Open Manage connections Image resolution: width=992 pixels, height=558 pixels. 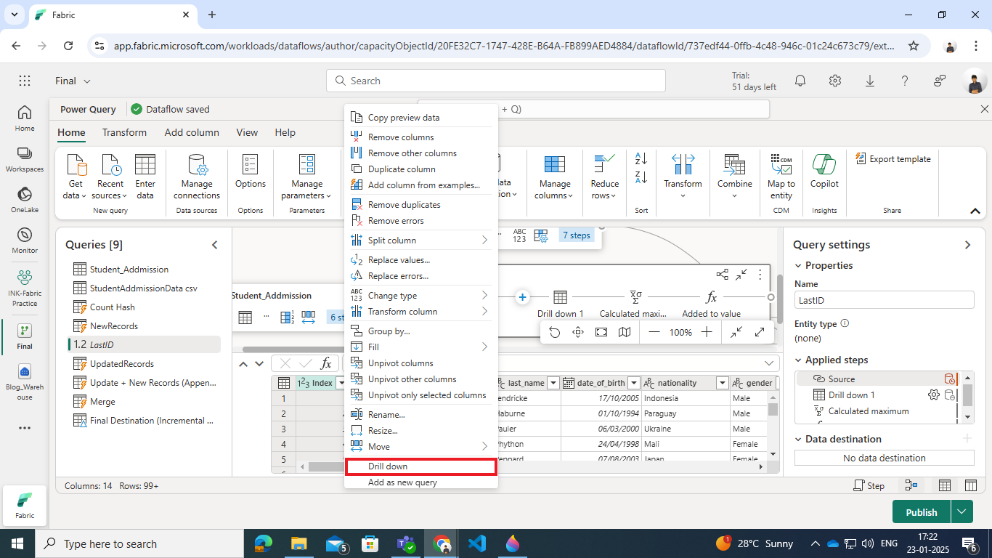(196, 177)
